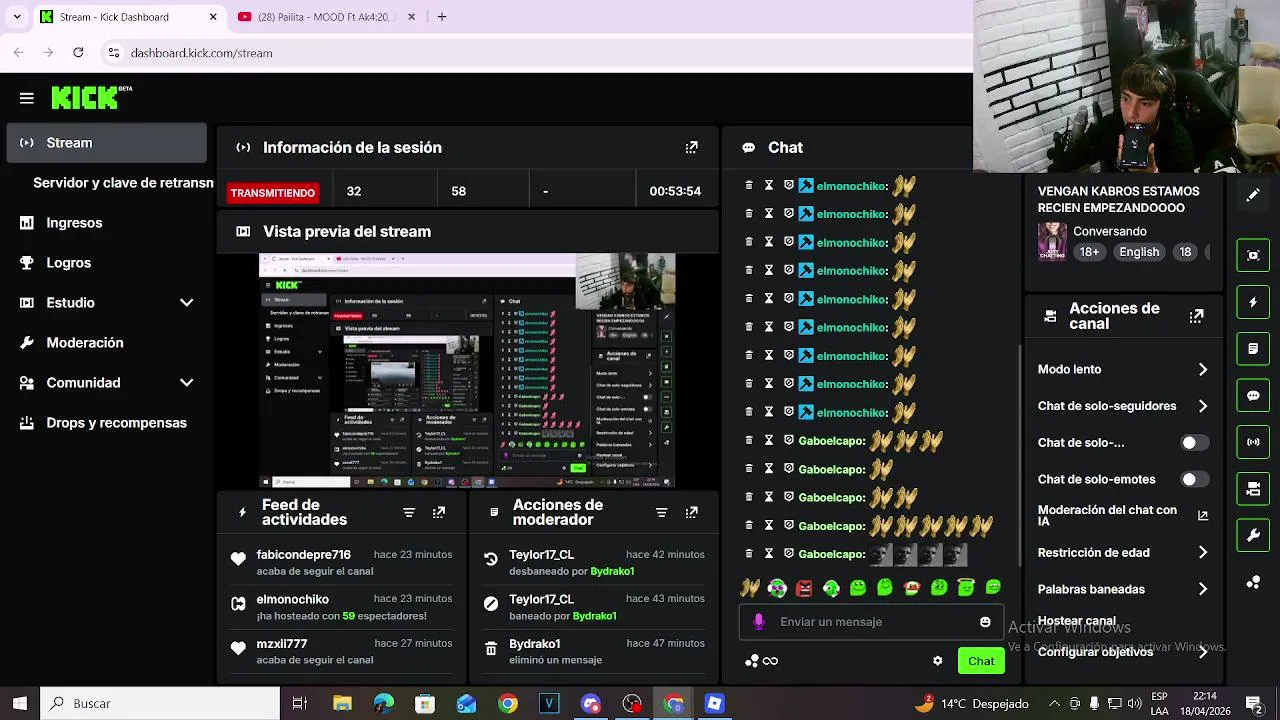1280x720 pixels.
Task: Toggle the note moderator actions widget icon
Action: (1253, 349)
